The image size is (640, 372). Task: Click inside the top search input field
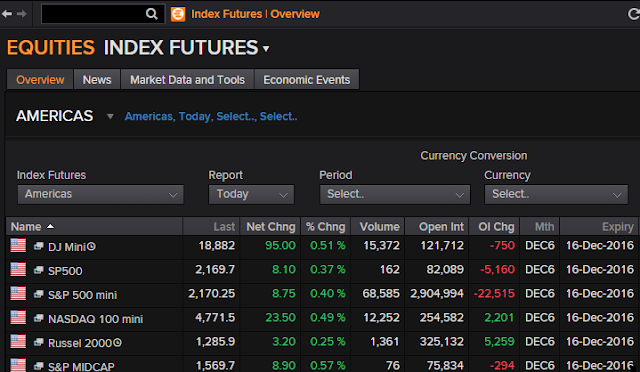point(93,14)
